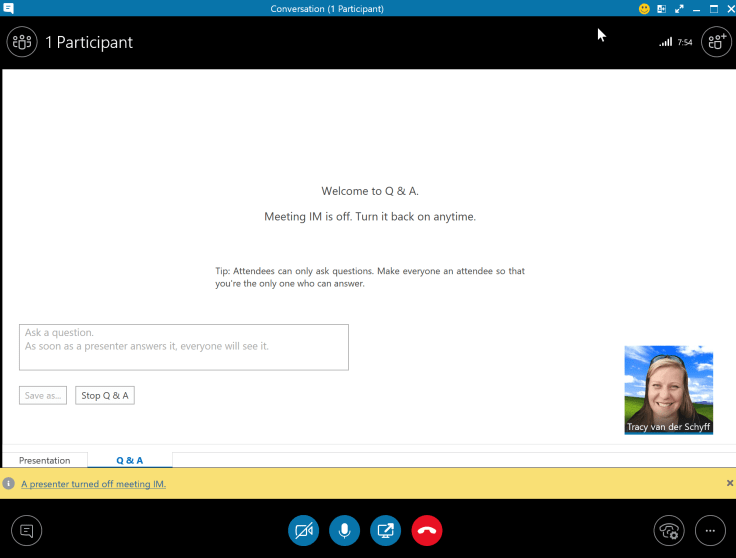This screenshot has width=736, height=558.
Task: Toggle full screen view
Action: coord(679,9)
